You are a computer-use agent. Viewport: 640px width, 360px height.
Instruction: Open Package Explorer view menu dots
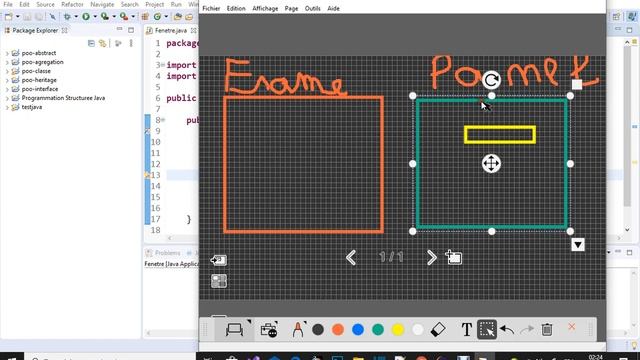point(131,43)
